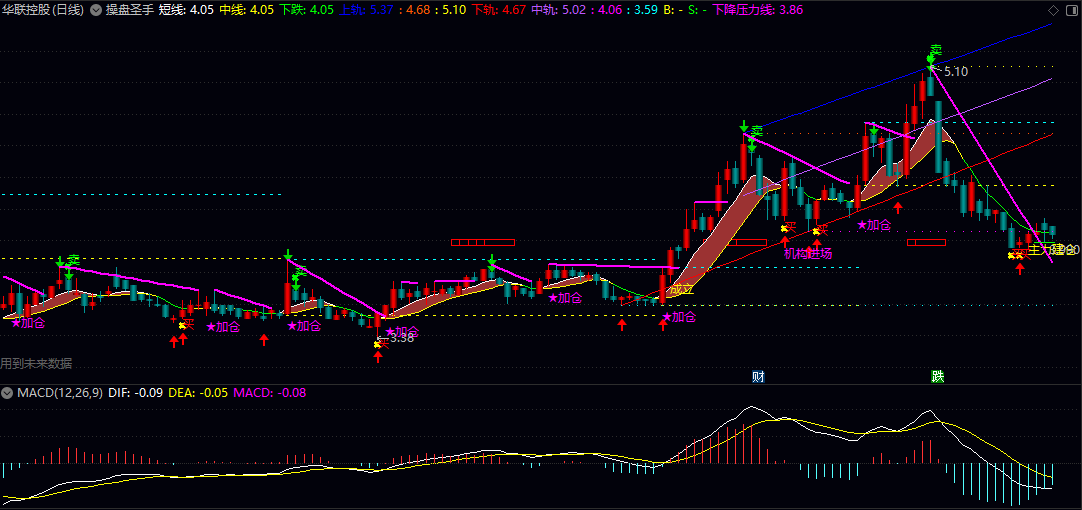
Task: Click the MACD: -0.08 readout
Action: (x=269, y=393)
